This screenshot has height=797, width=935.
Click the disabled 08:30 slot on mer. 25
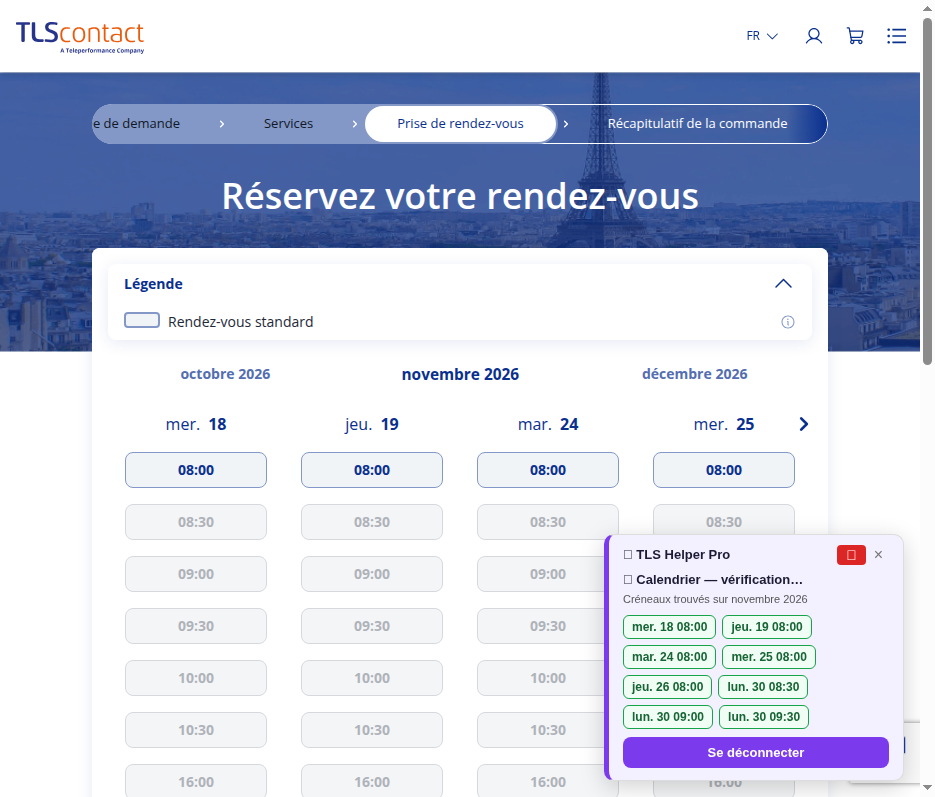pos(724,520)
